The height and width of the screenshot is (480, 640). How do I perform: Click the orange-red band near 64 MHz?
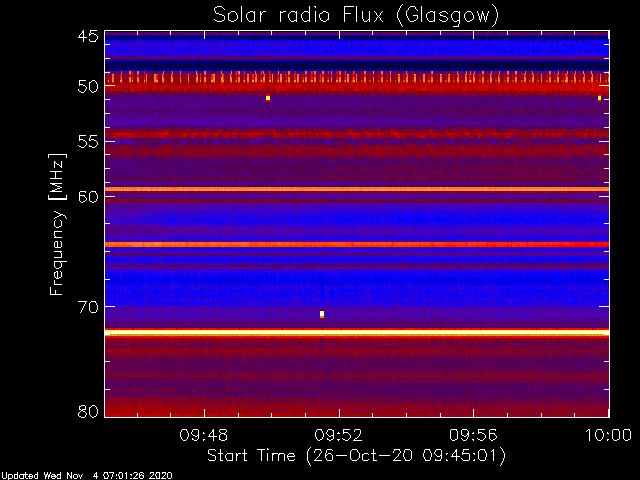pos(357,244)
